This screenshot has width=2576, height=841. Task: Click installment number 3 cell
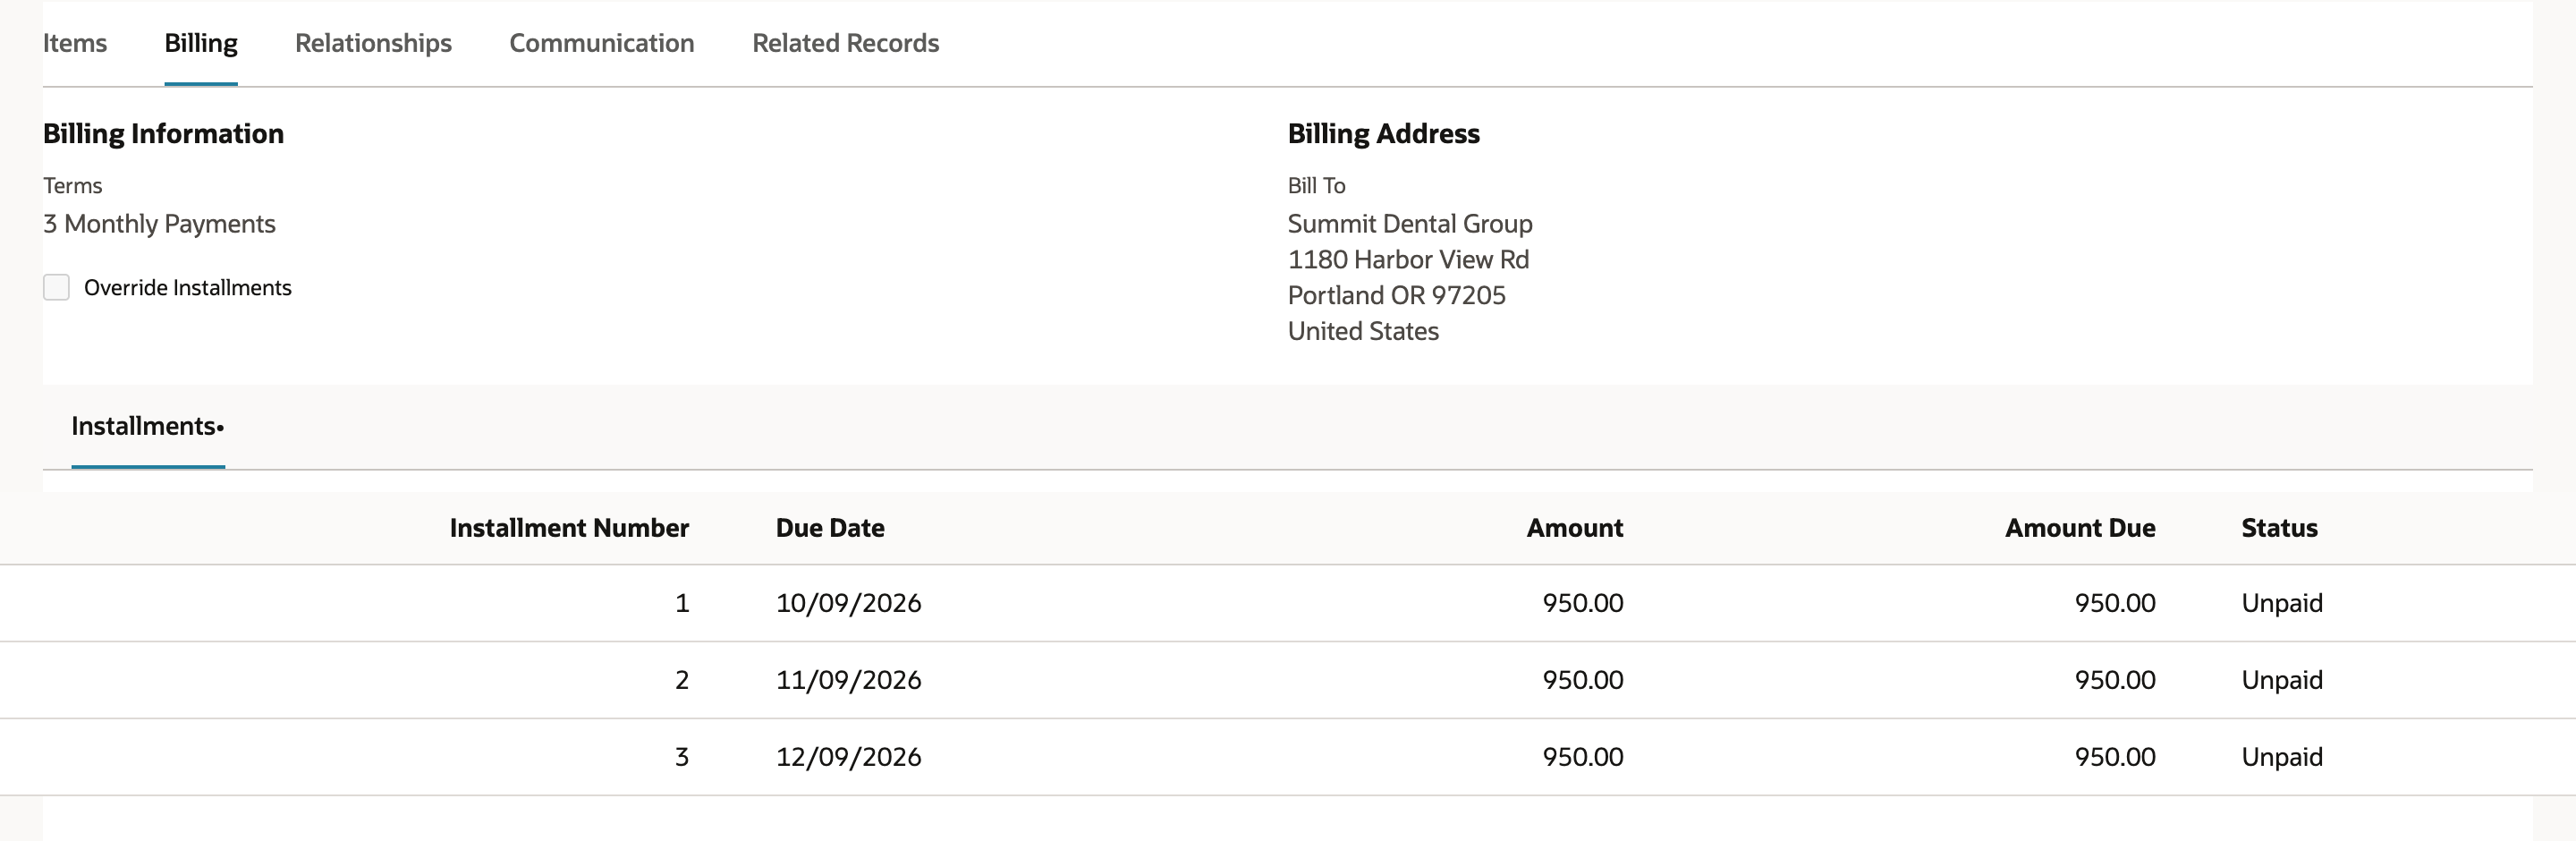click(x=682, y=757)
